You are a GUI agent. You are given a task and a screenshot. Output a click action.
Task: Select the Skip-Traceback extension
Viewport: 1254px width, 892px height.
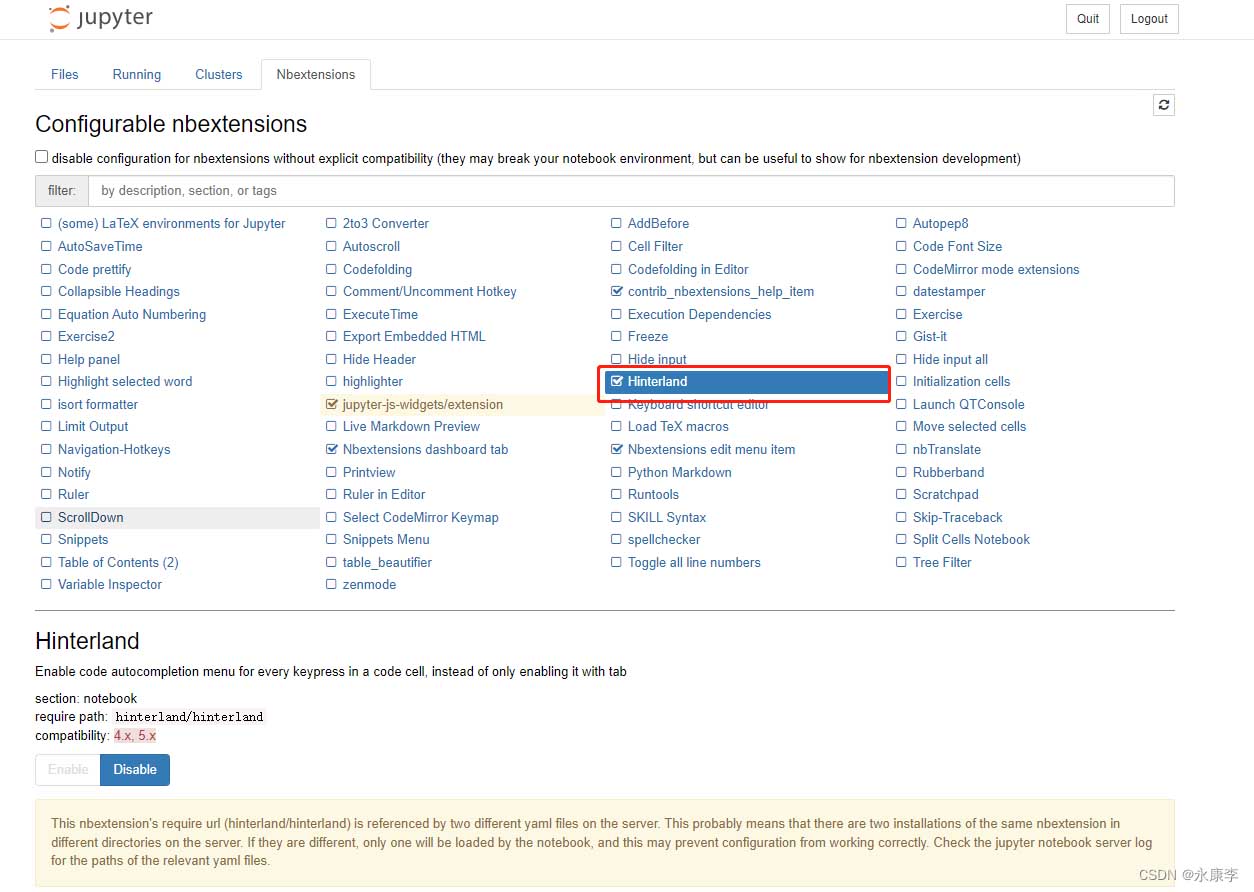pyautogui.click(x=957, y=518)
